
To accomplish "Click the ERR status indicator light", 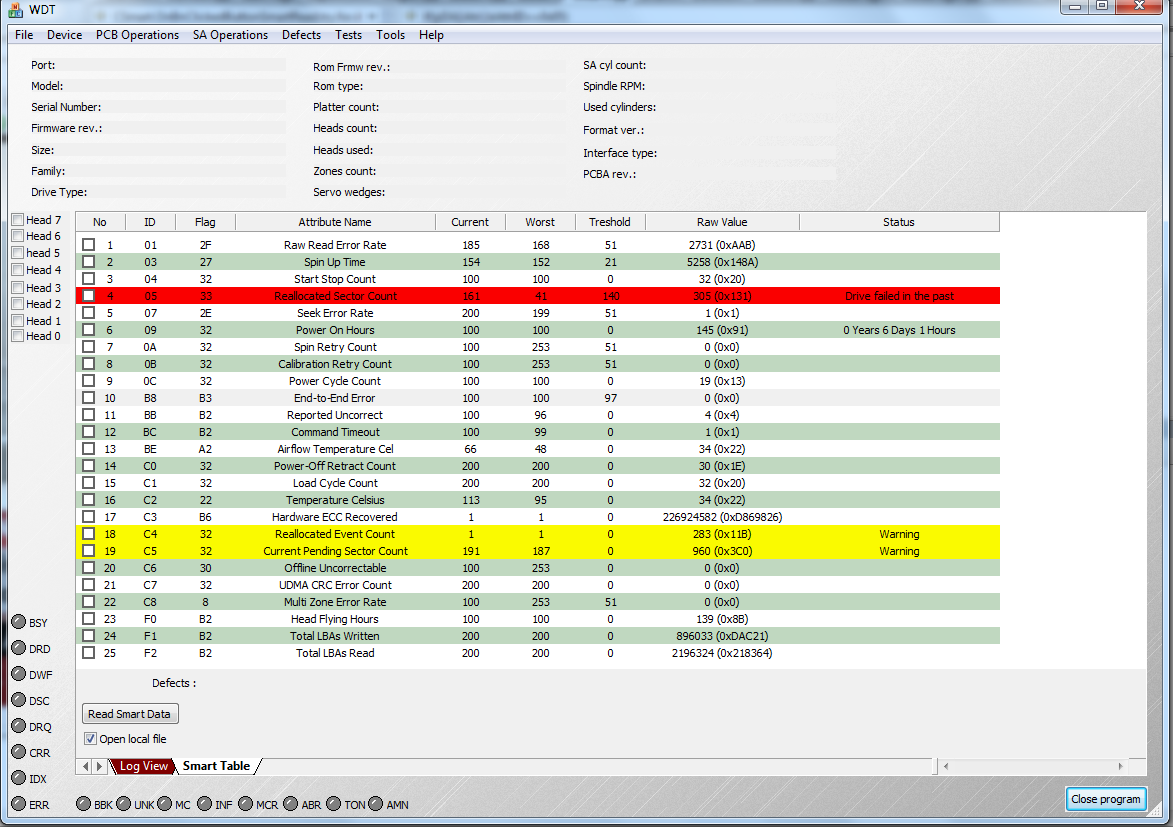I will coord(19,804).
